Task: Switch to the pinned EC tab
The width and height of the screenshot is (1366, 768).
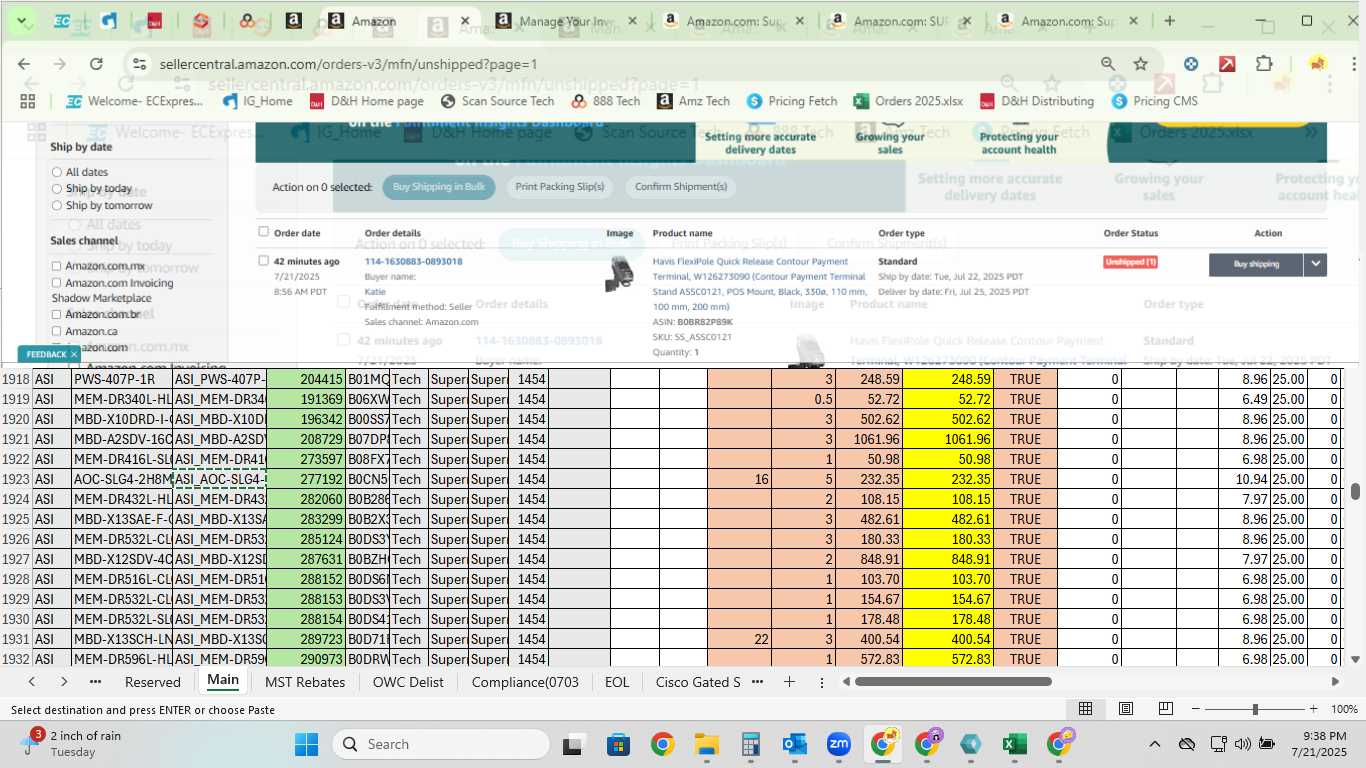Action: click(62, 21)
